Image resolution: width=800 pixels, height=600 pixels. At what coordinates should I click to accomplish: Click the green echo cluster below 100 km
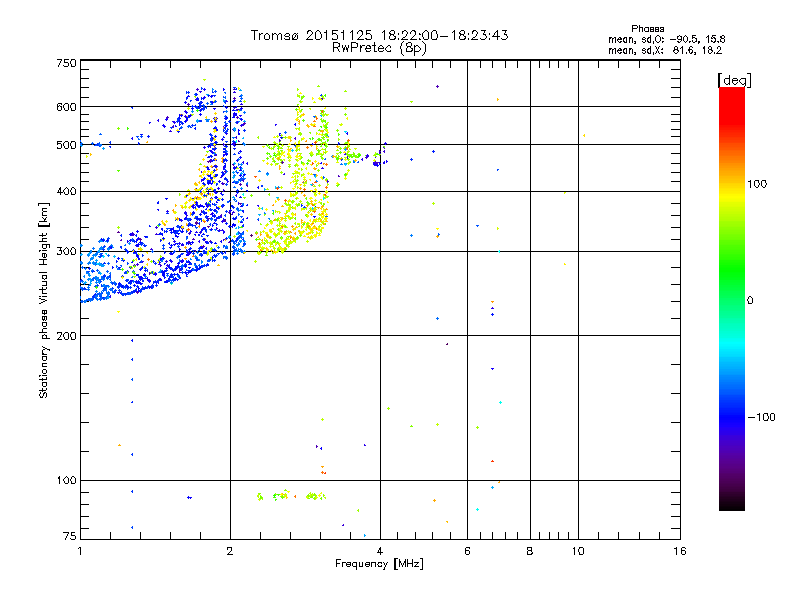tap(292, 495)
